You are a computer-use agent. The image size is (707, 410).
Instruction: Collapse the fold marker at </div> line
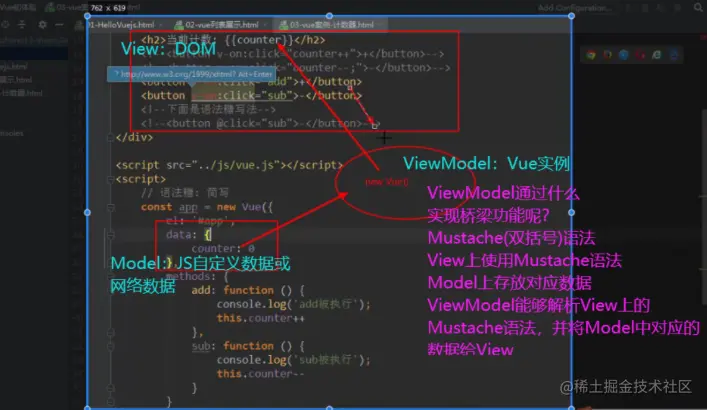point(110,137)
